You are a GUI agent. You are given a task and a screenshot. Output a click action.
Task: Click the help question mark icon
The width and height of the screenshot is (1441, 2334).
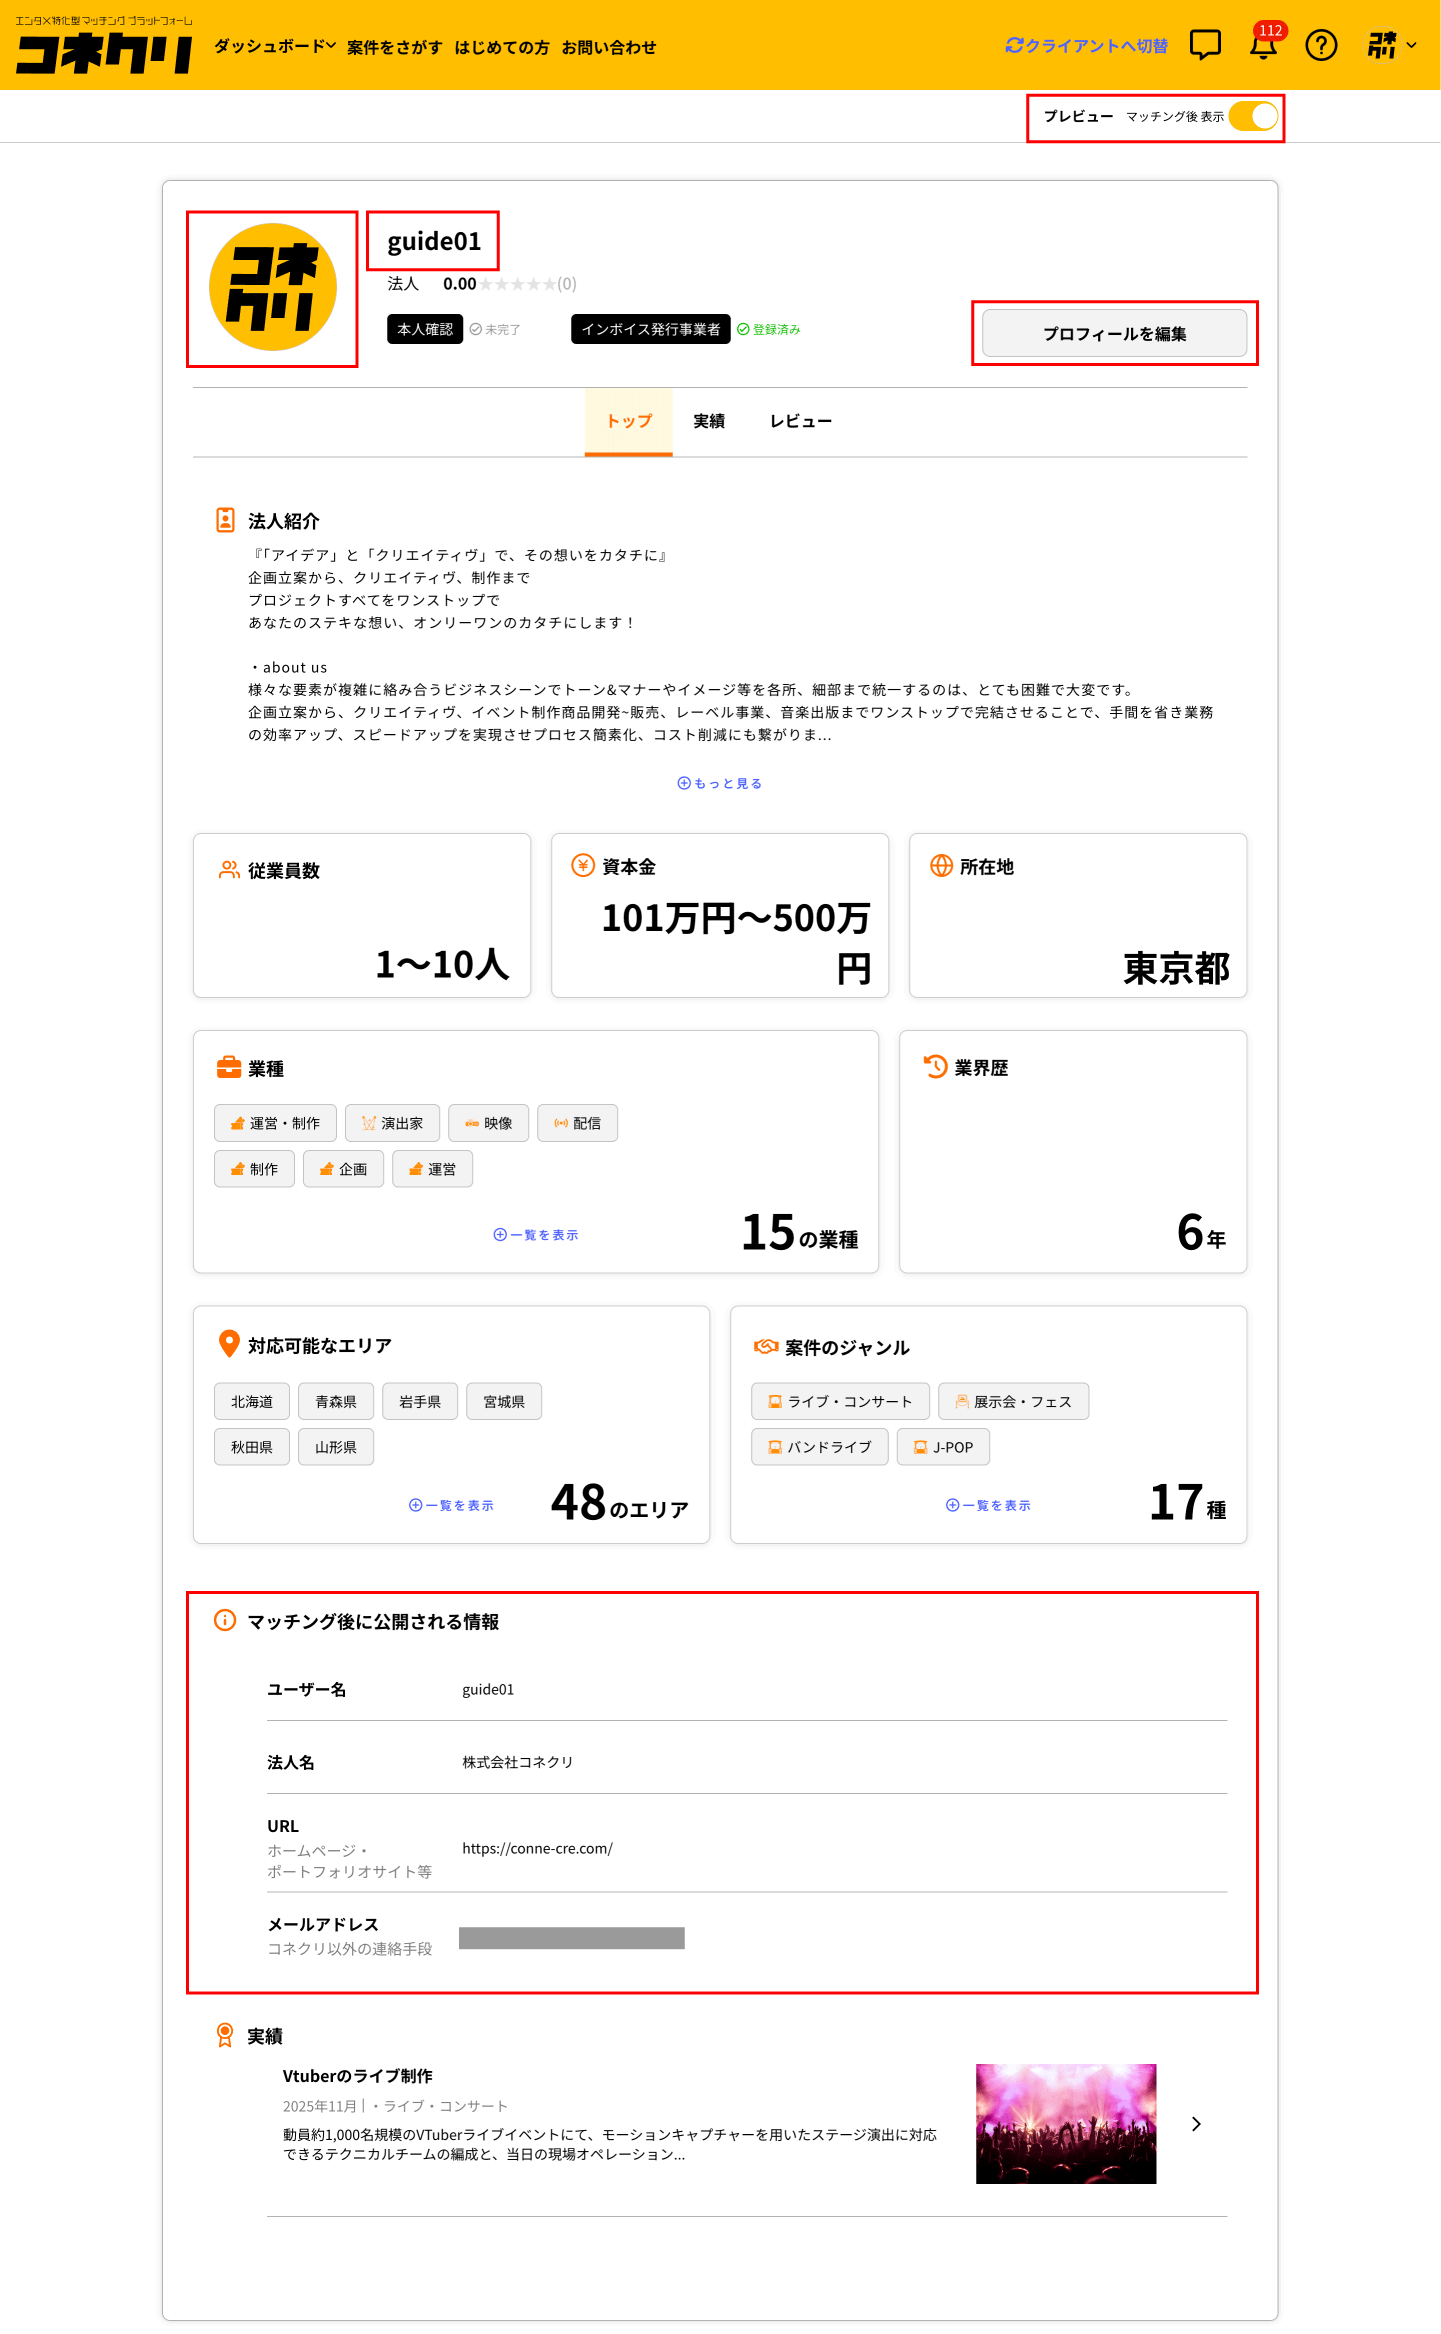[x=1321, y=46]
